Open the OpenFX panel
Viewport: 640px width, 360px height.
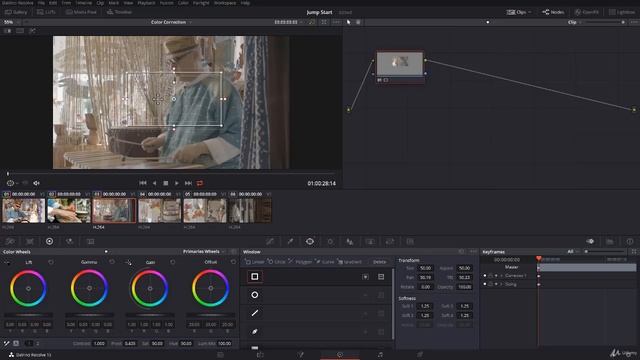(587, 12)
